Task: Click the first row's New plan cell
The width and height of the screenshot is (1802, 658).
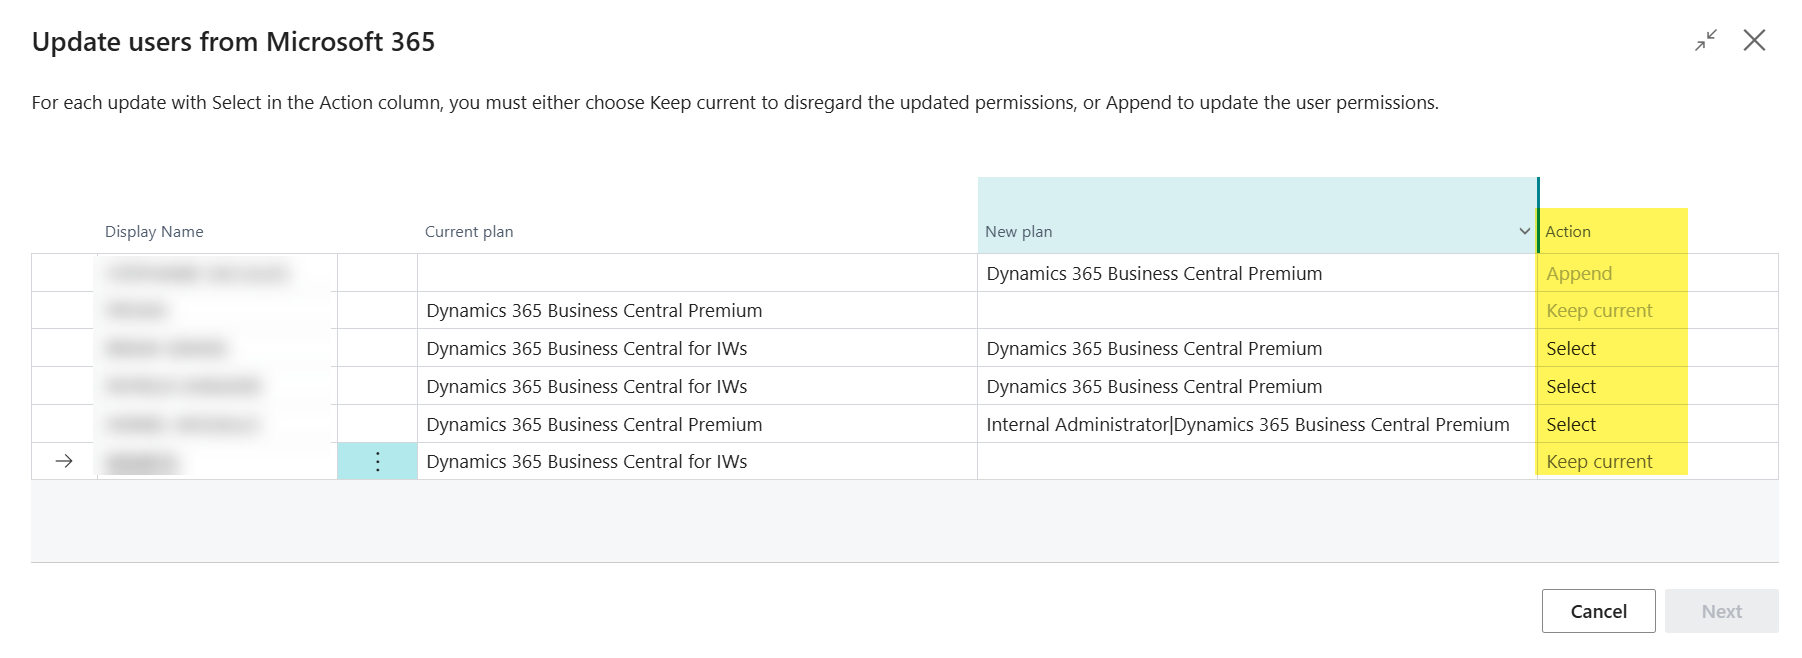Action: 1154,274
